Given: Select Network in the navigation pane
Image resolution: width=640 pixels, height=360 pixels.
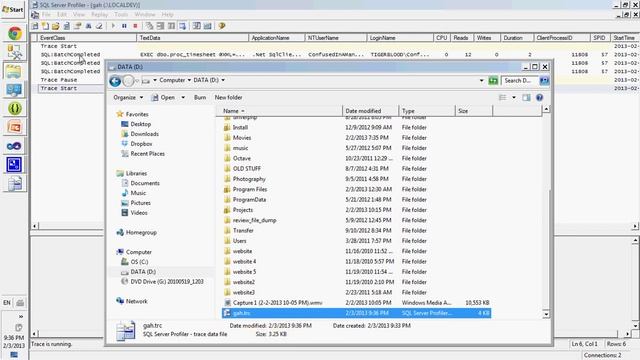Looking at the screenshot, I should [132, 301].
